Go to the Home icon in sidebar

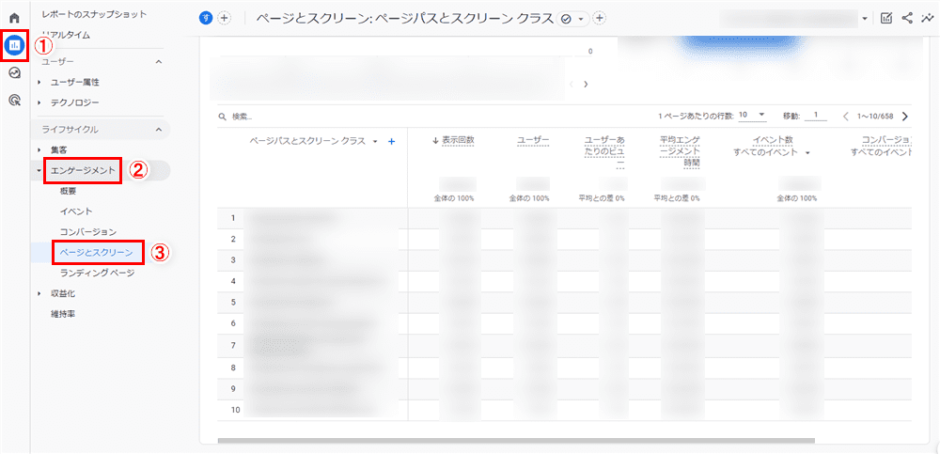14,18
